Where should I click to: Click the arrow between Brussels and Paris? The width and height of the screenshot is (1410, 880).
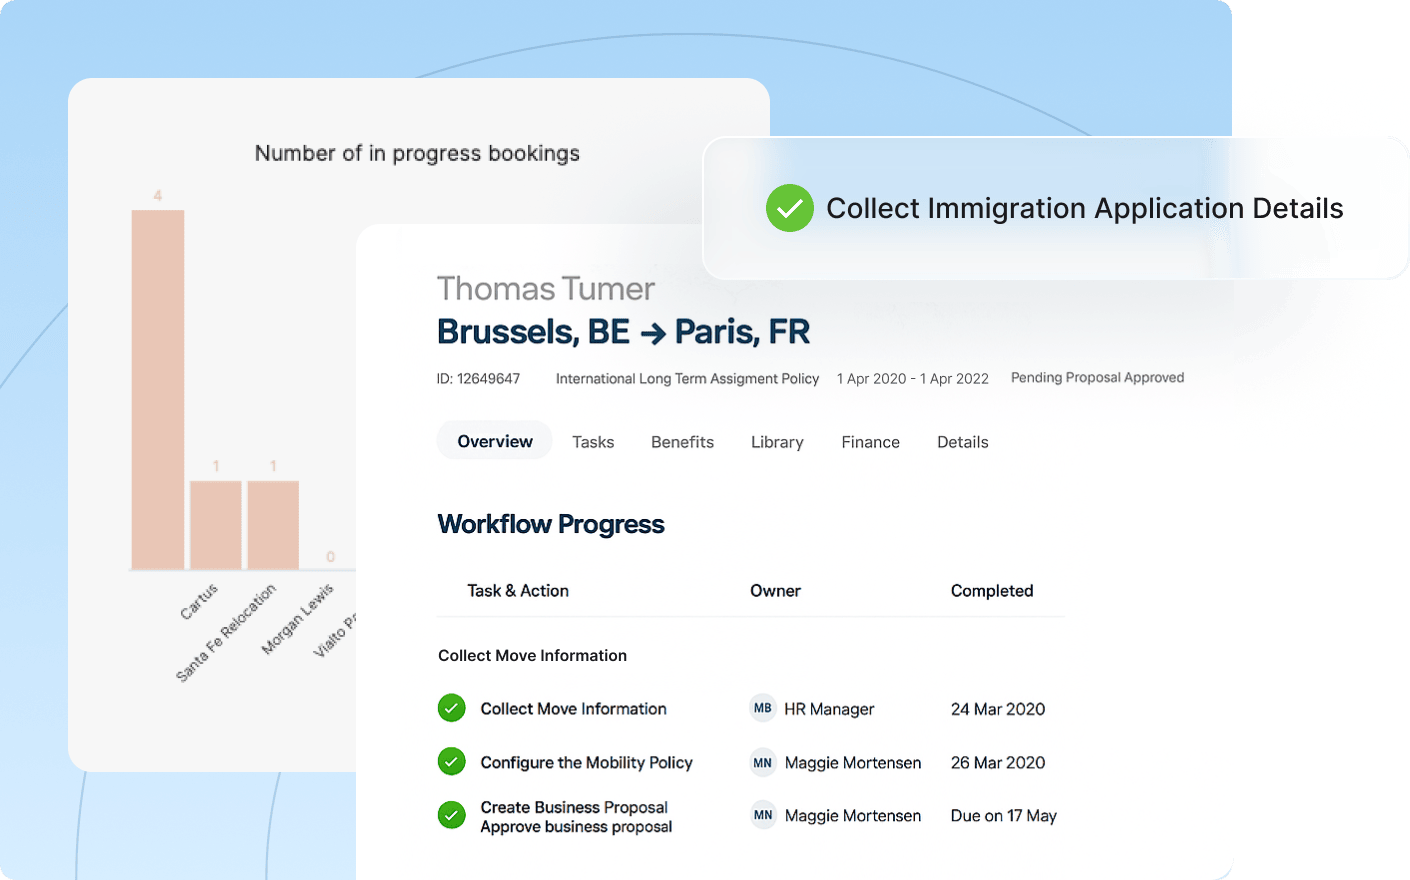(652, 333)
